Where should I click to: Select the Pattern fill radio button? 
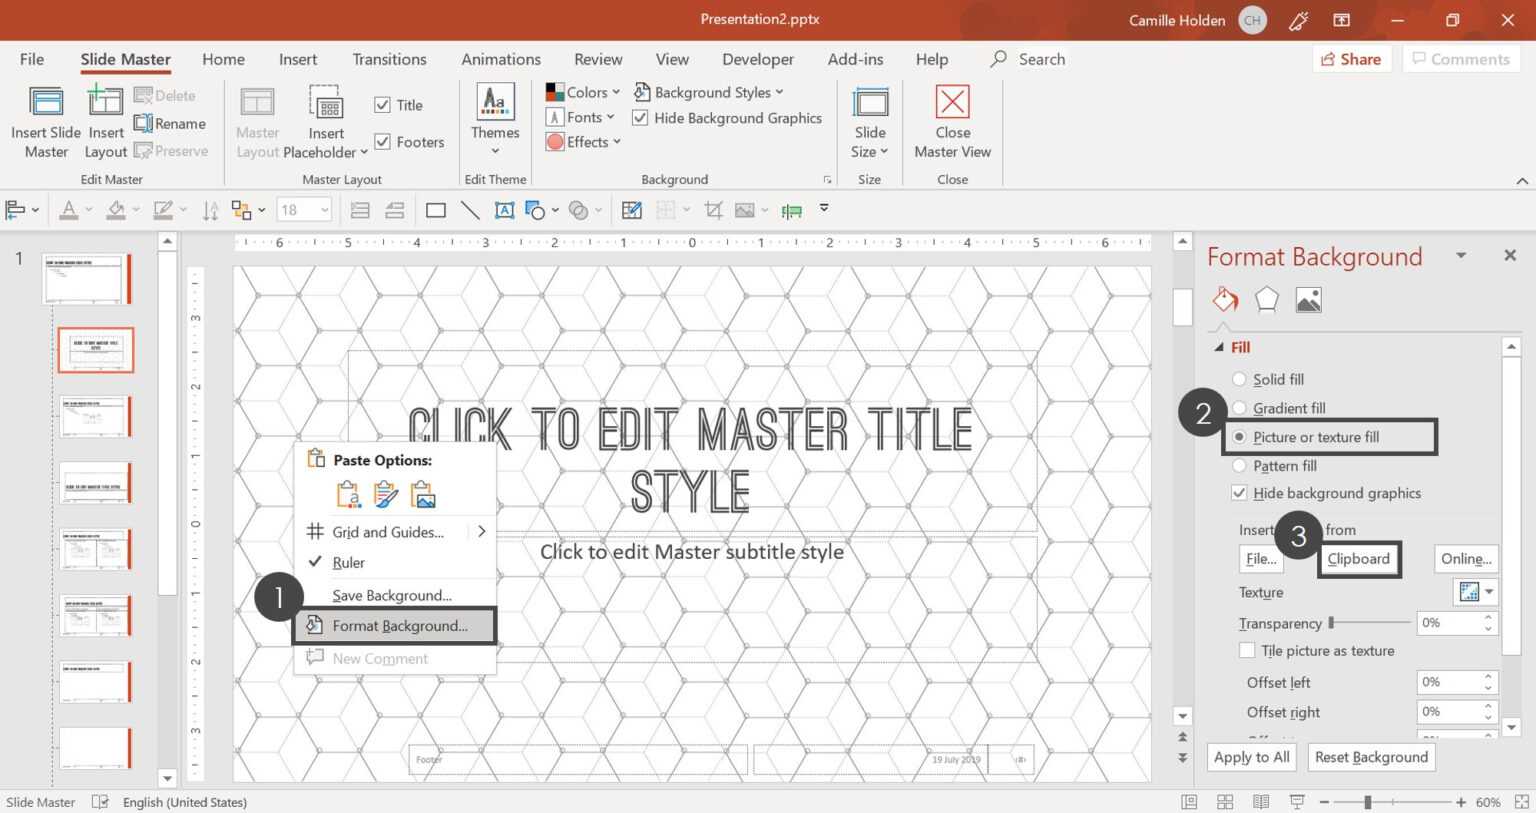(x=1239, y=465)
